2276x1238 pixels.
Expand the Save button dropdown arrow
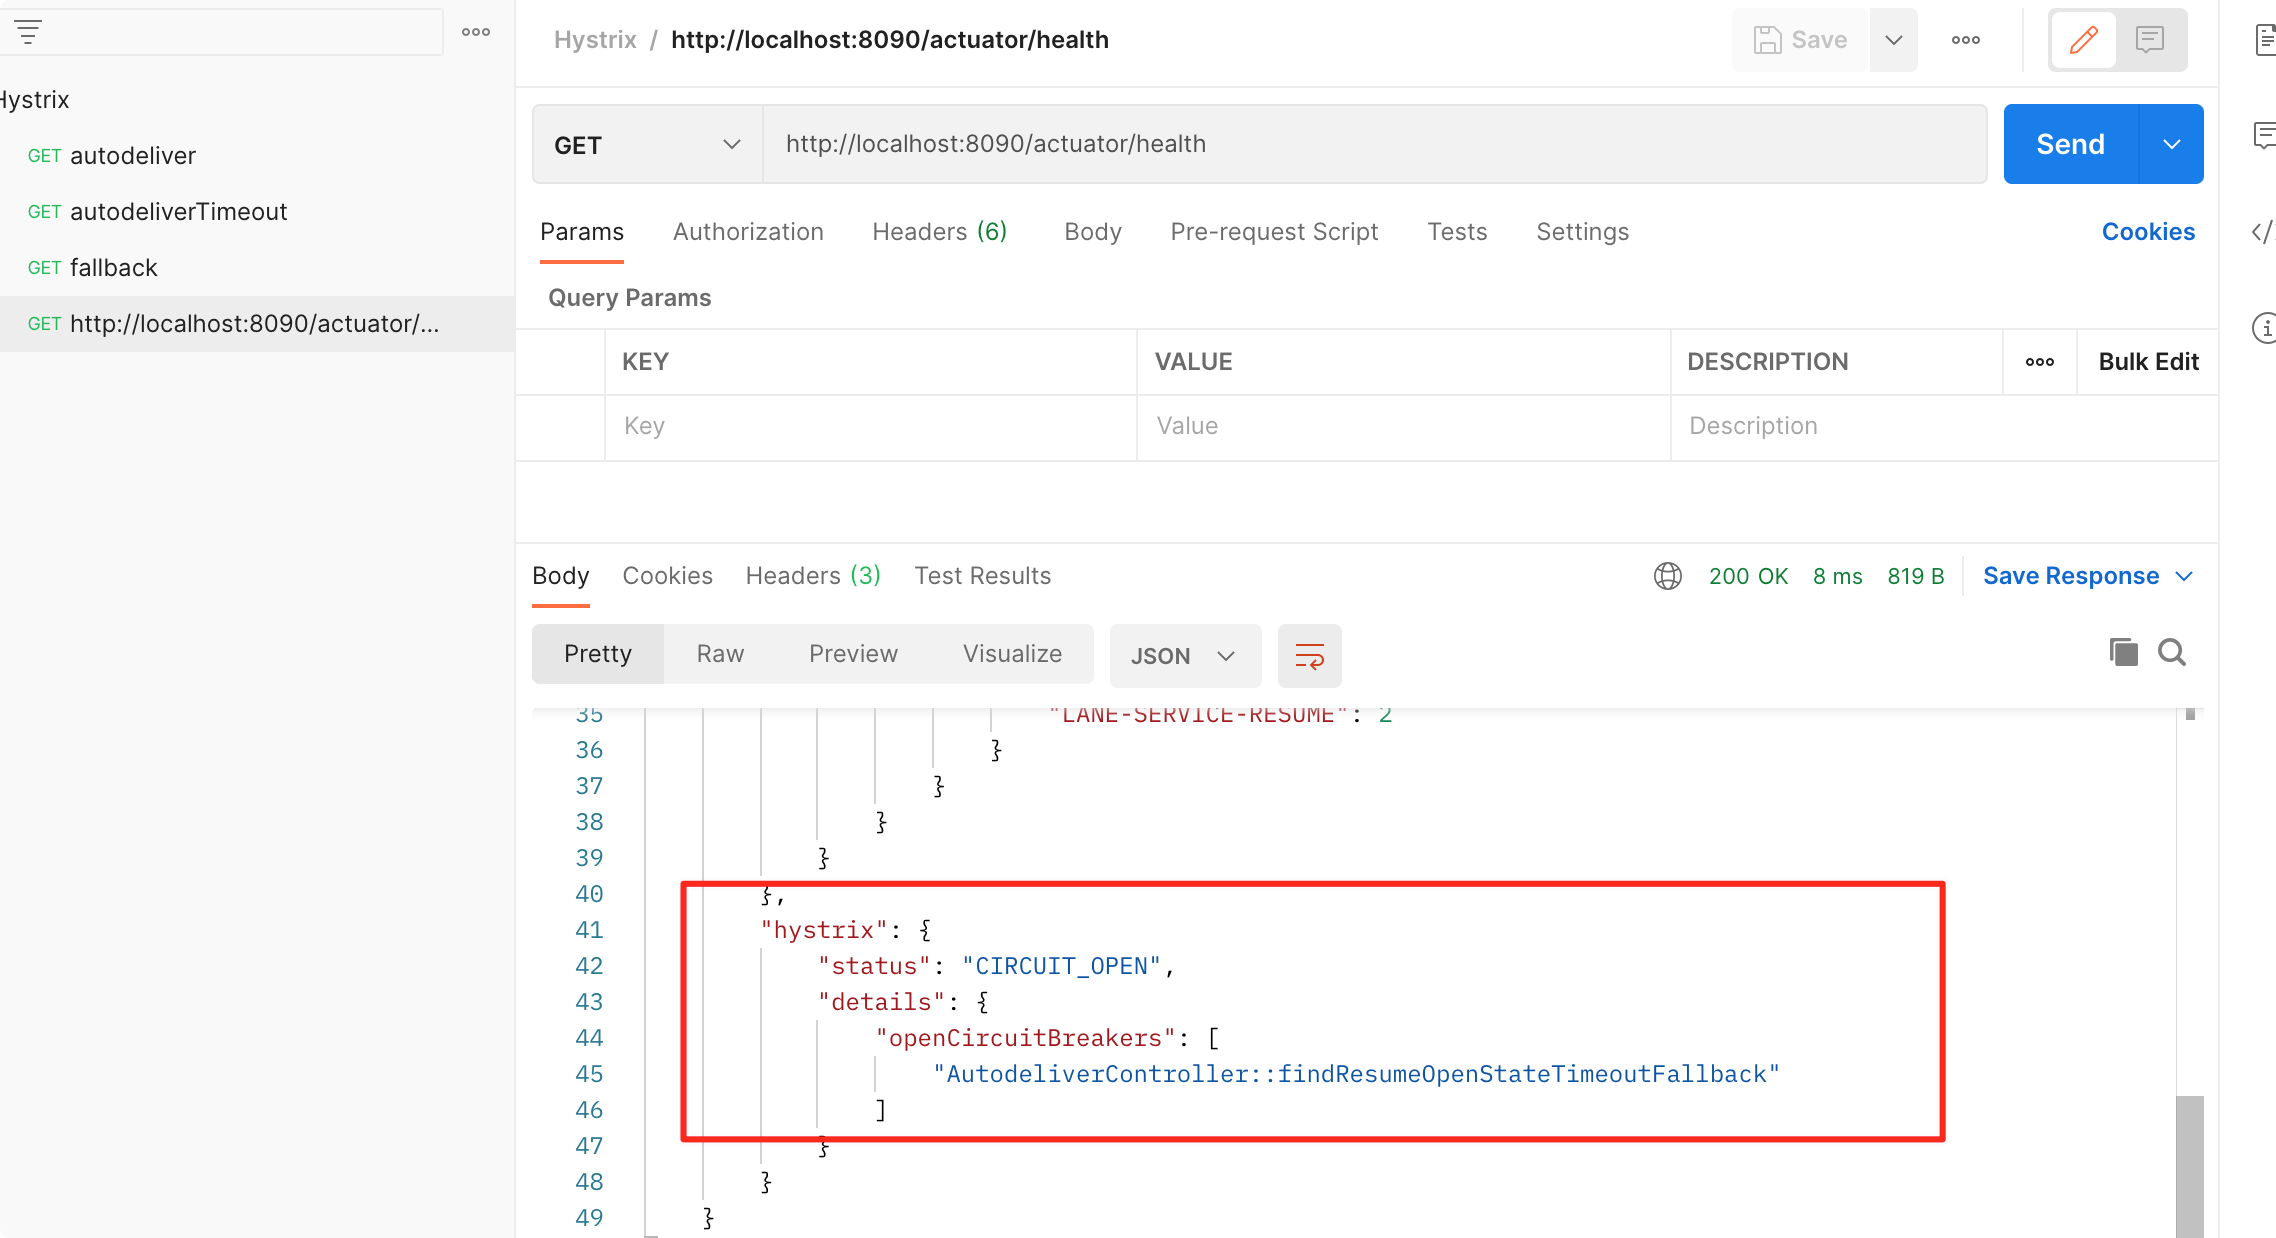click(1894, 40)
